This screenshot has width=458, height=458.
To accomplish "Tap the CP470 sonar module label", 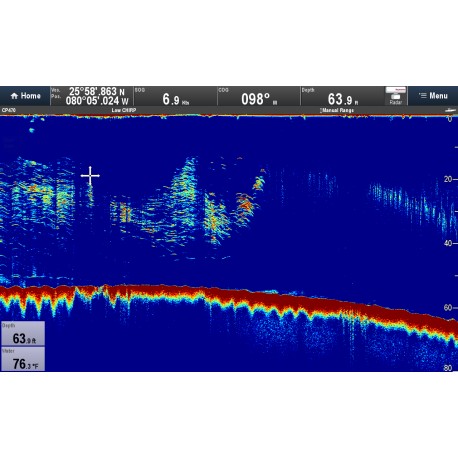I will pyautogui.click(x=9, y=110).
